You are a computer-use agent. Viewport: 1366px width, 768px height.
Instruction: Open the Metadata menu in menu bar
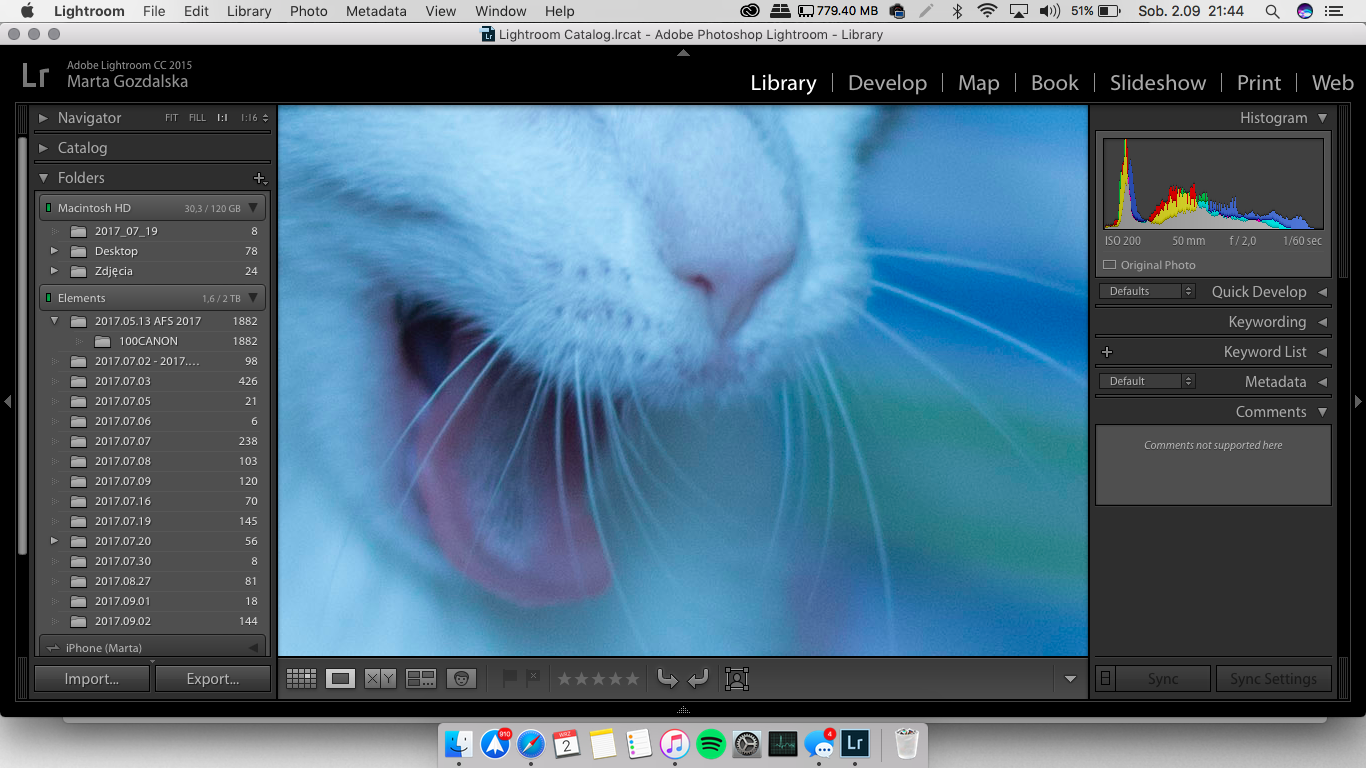(376, 11)
